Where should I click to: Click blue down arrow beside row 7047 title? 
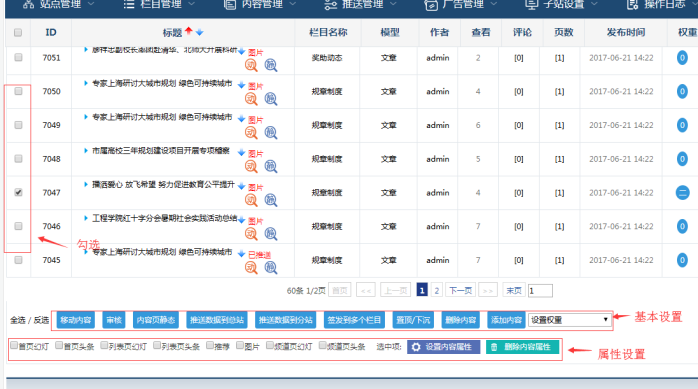241,186
